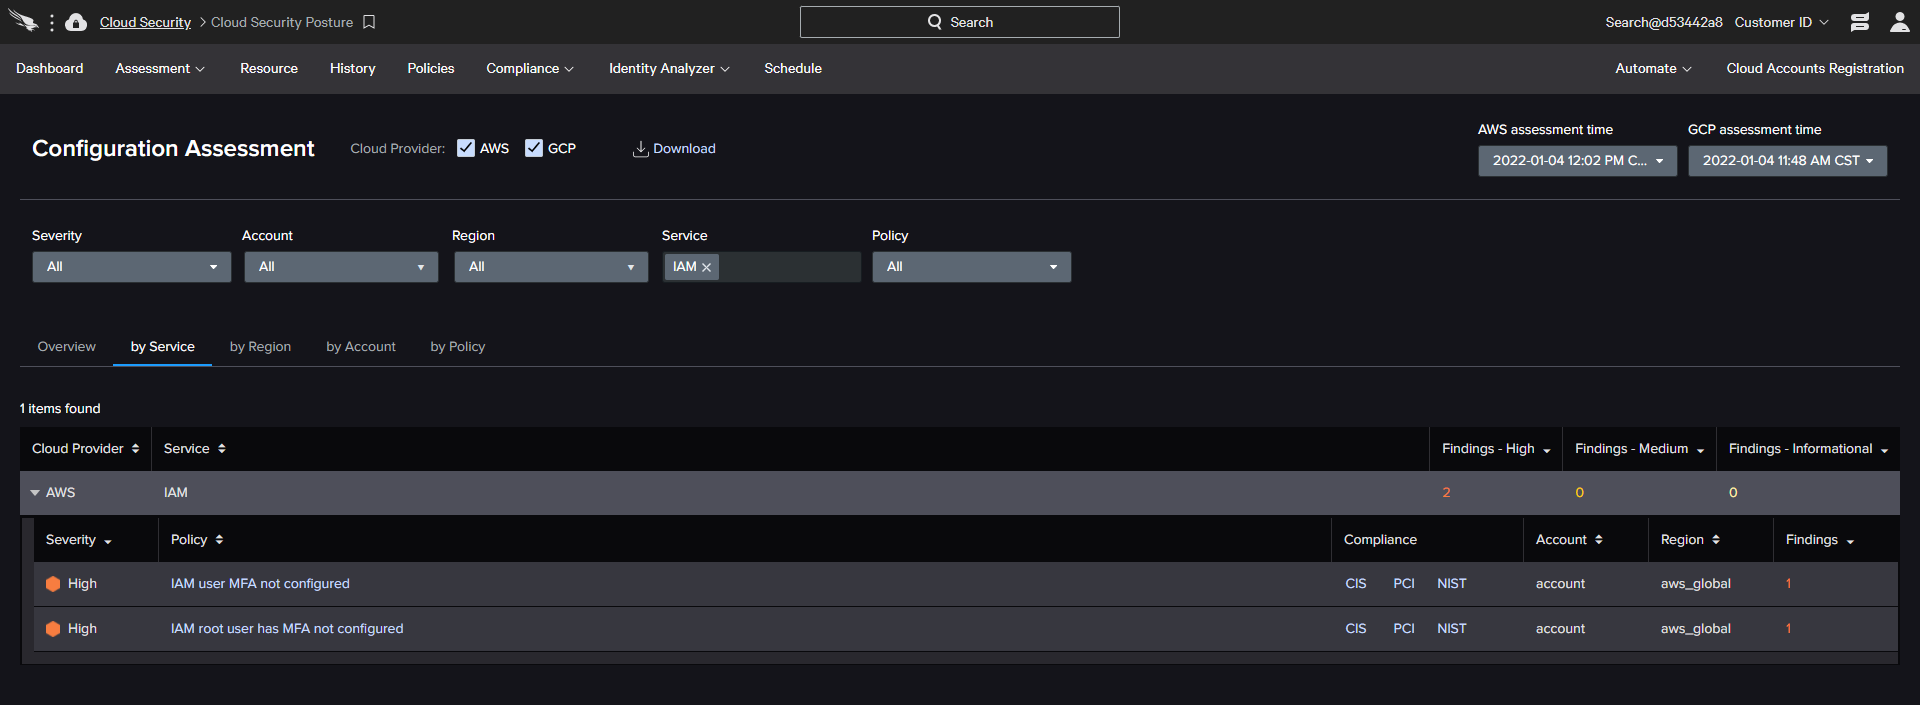1920x705 pixels.
Task: Go to the Dashboard page
Action: click(50, 69)
